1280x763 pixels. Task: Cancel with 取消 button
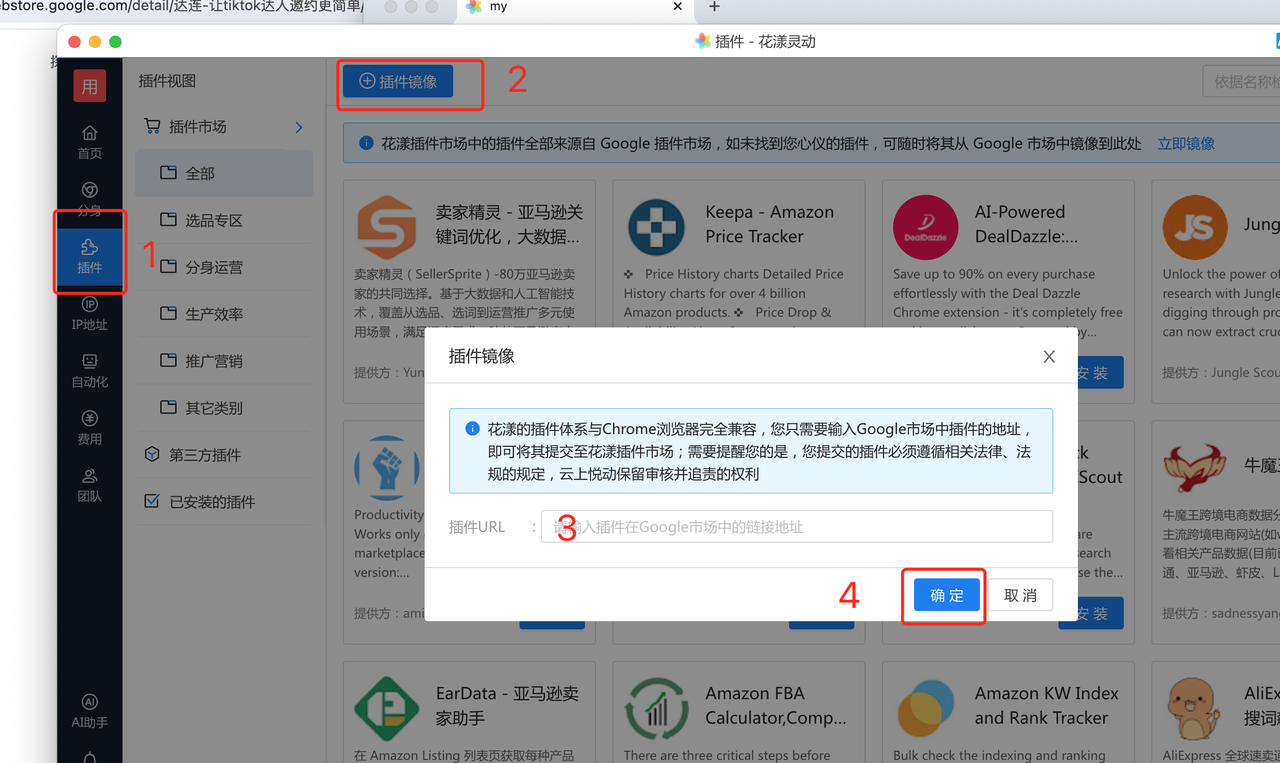(x=1021, y=596)
